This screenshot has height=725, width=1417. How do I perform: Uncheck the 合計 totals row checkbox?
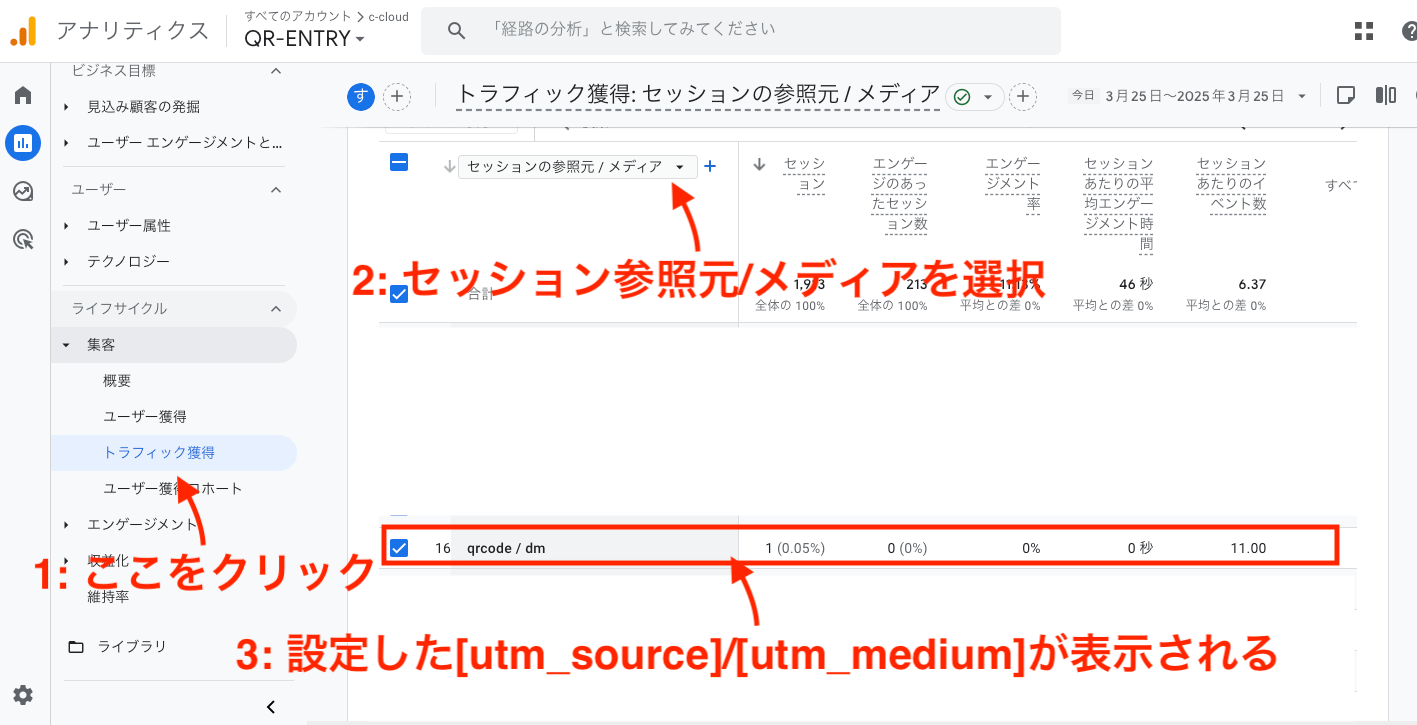pyautogui.click(x=399, y=294)
